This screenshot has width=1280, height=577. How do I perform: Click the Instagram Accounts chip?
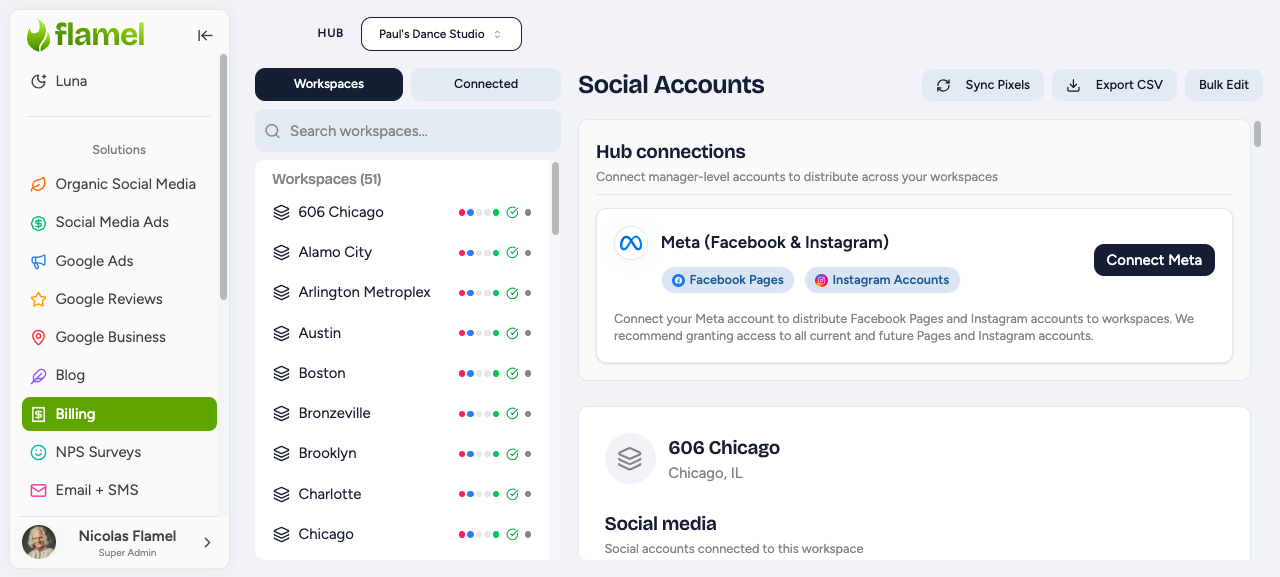[x=882, y=280]
